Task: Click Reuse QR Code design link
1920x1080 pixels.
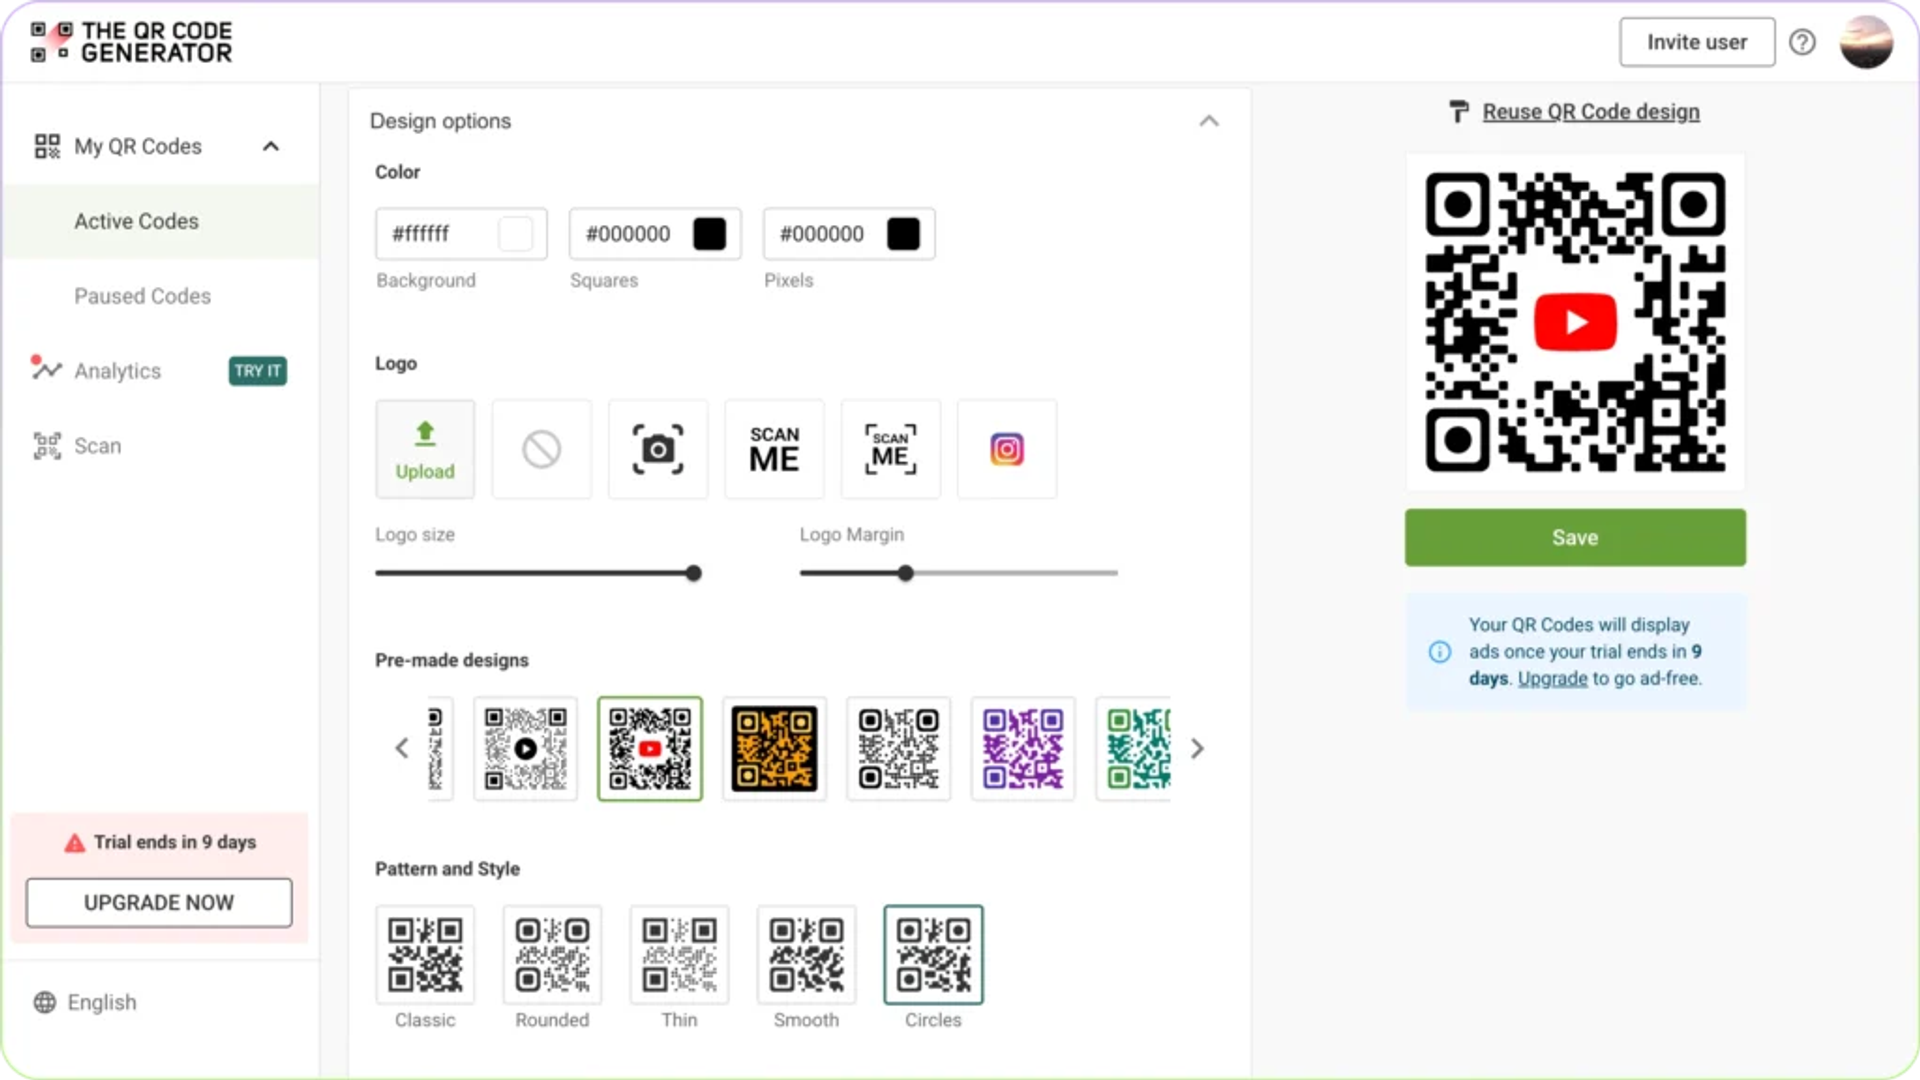Action: [x=1590, y=112]
